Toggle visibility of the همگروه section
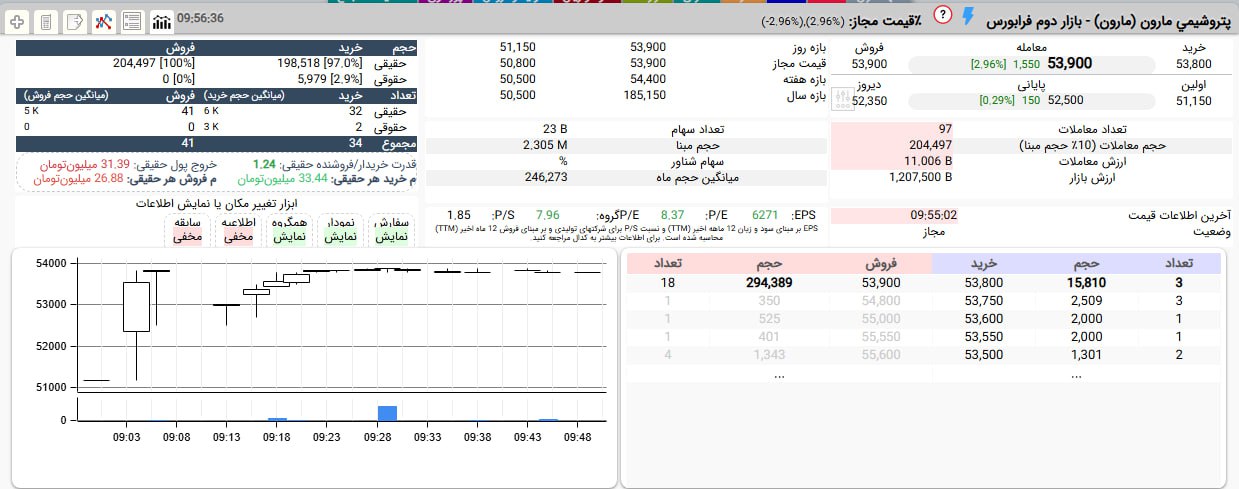Viewport: 1239px width, 489px height. 288,230
